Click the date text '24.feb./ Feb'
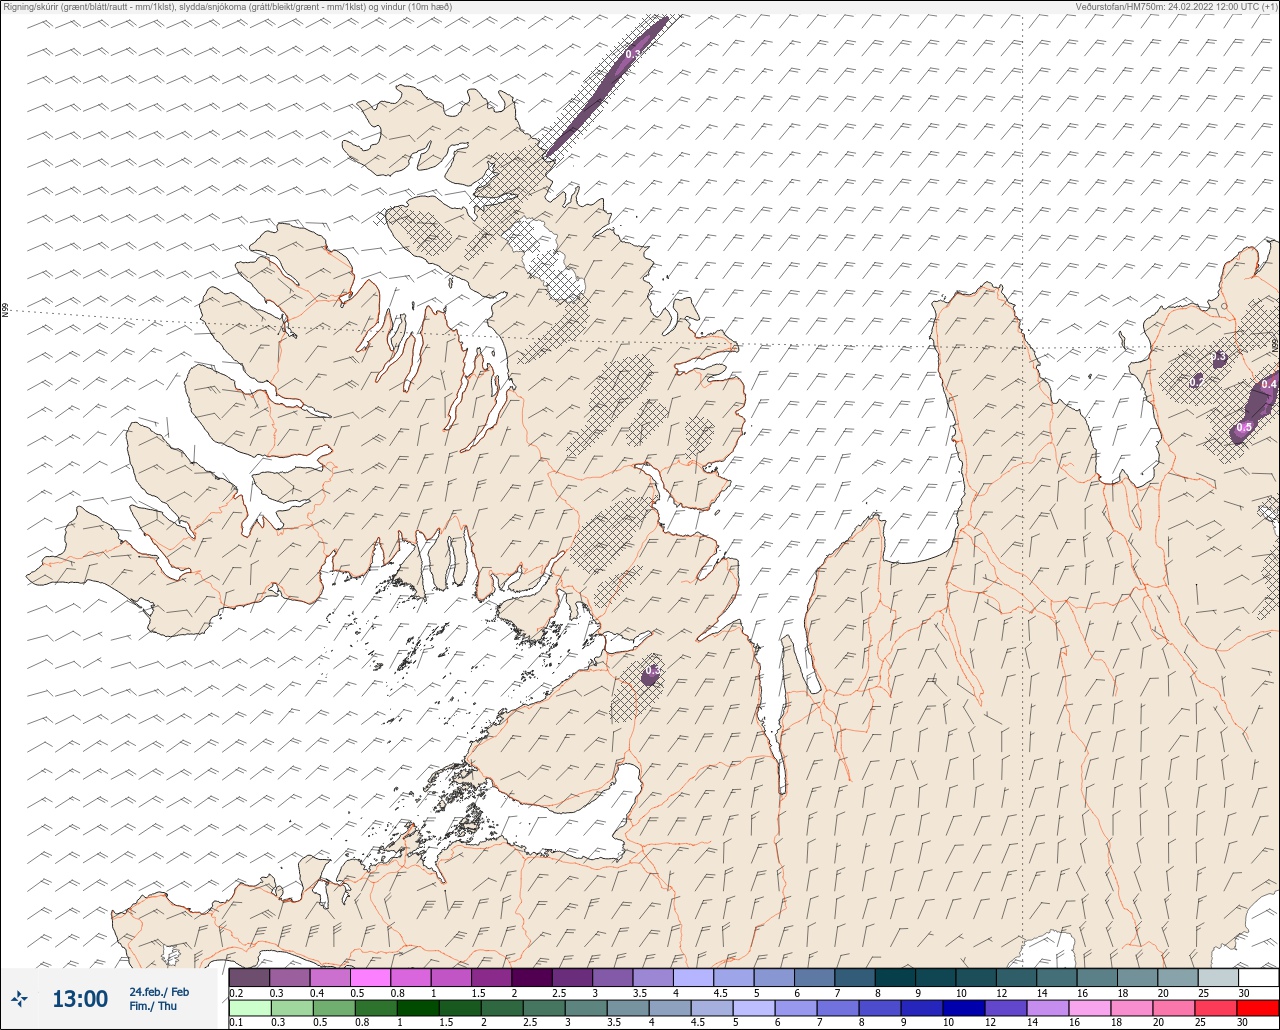Viewport: 1280px width, 1030px height. tap(159, 991)
